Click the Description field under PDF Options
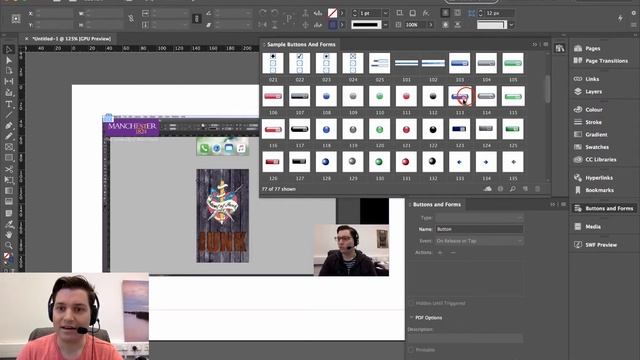Viewport: 640px width, 360px height. (x=465, y=338)
